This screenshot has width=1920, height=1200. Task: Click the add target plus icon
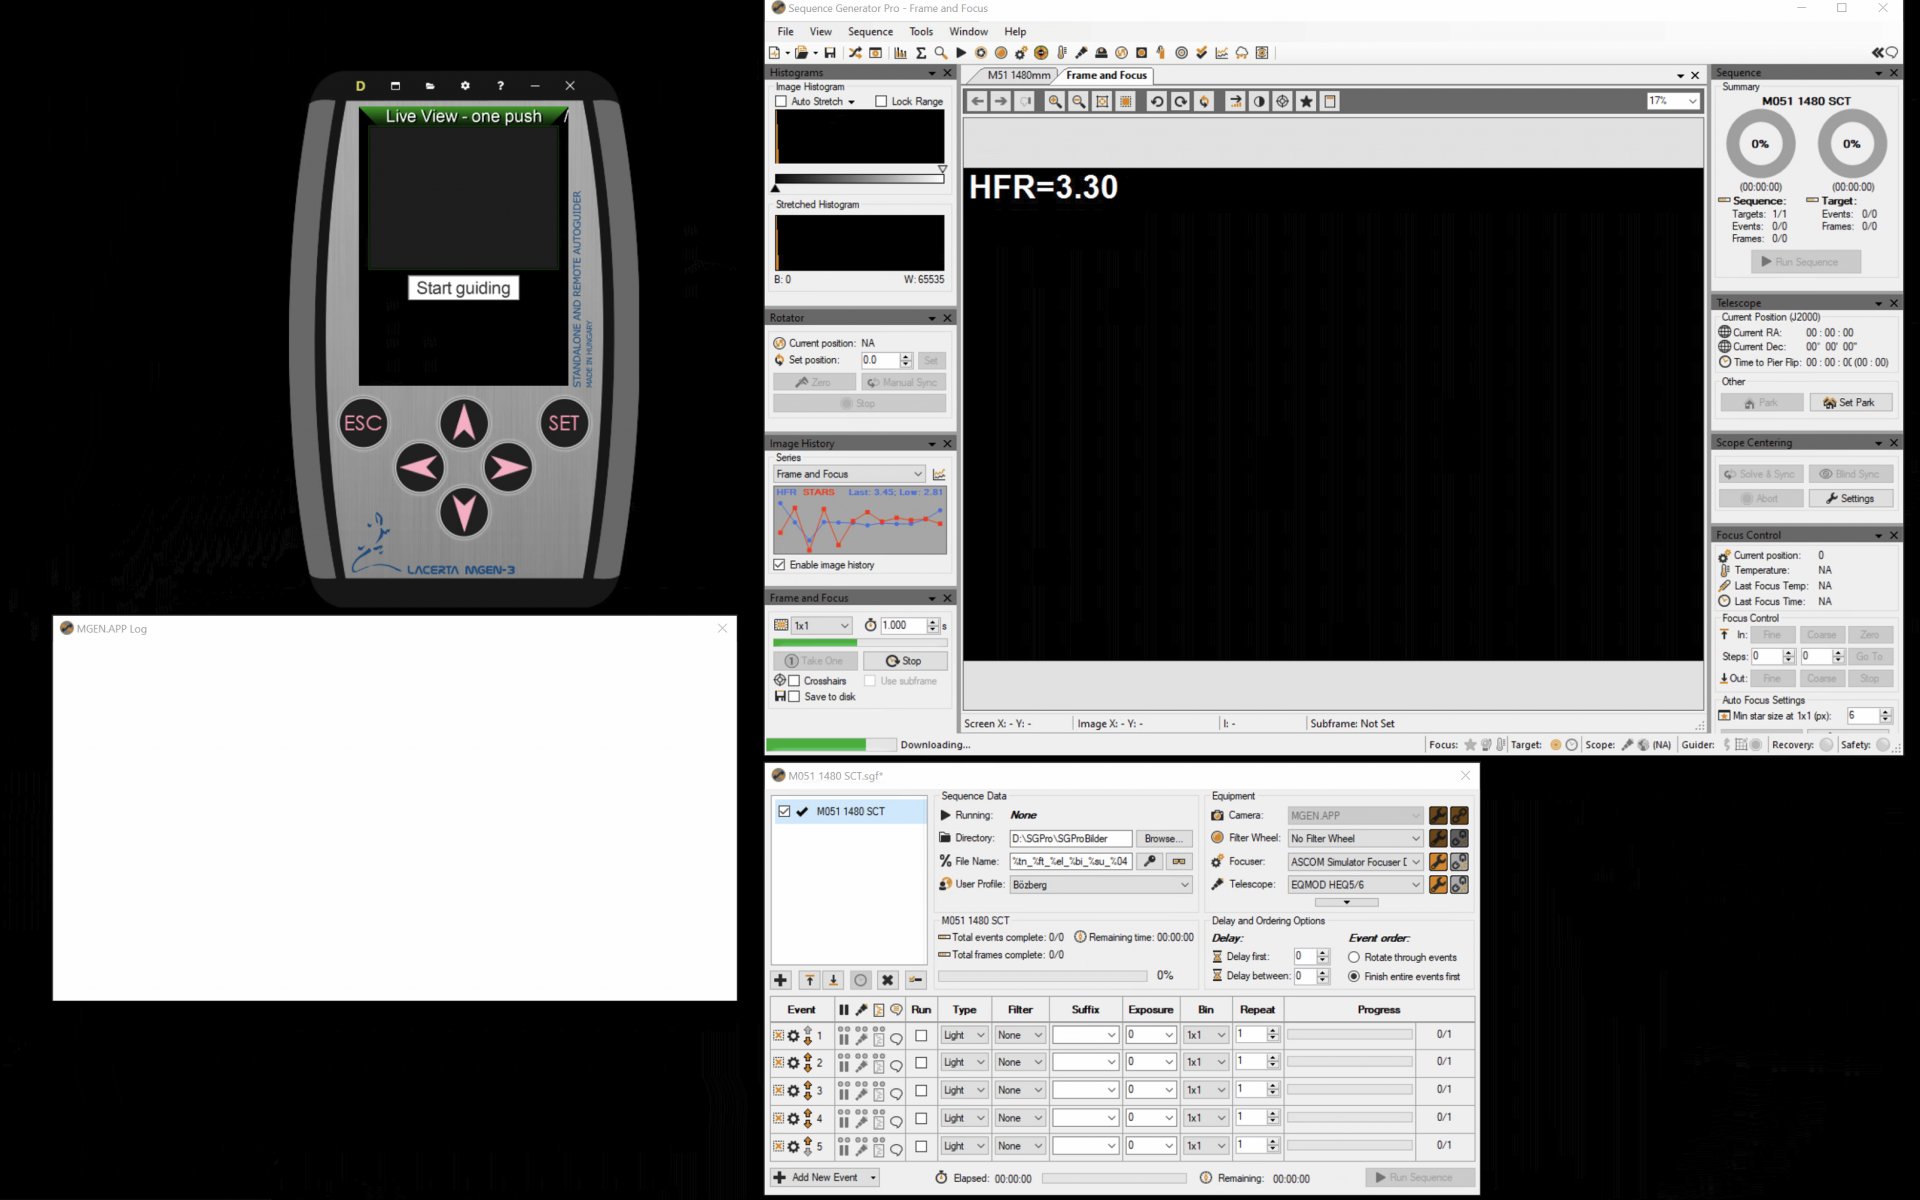[x=781, y=980]
